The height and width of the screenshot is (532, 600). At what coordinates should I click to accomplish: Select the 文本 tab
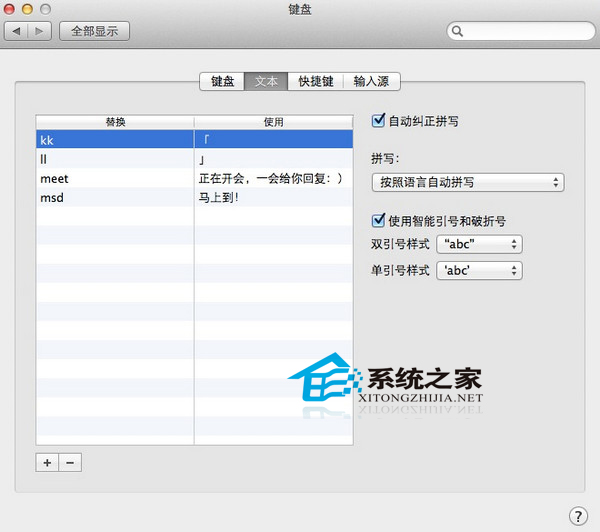[266, 81]
